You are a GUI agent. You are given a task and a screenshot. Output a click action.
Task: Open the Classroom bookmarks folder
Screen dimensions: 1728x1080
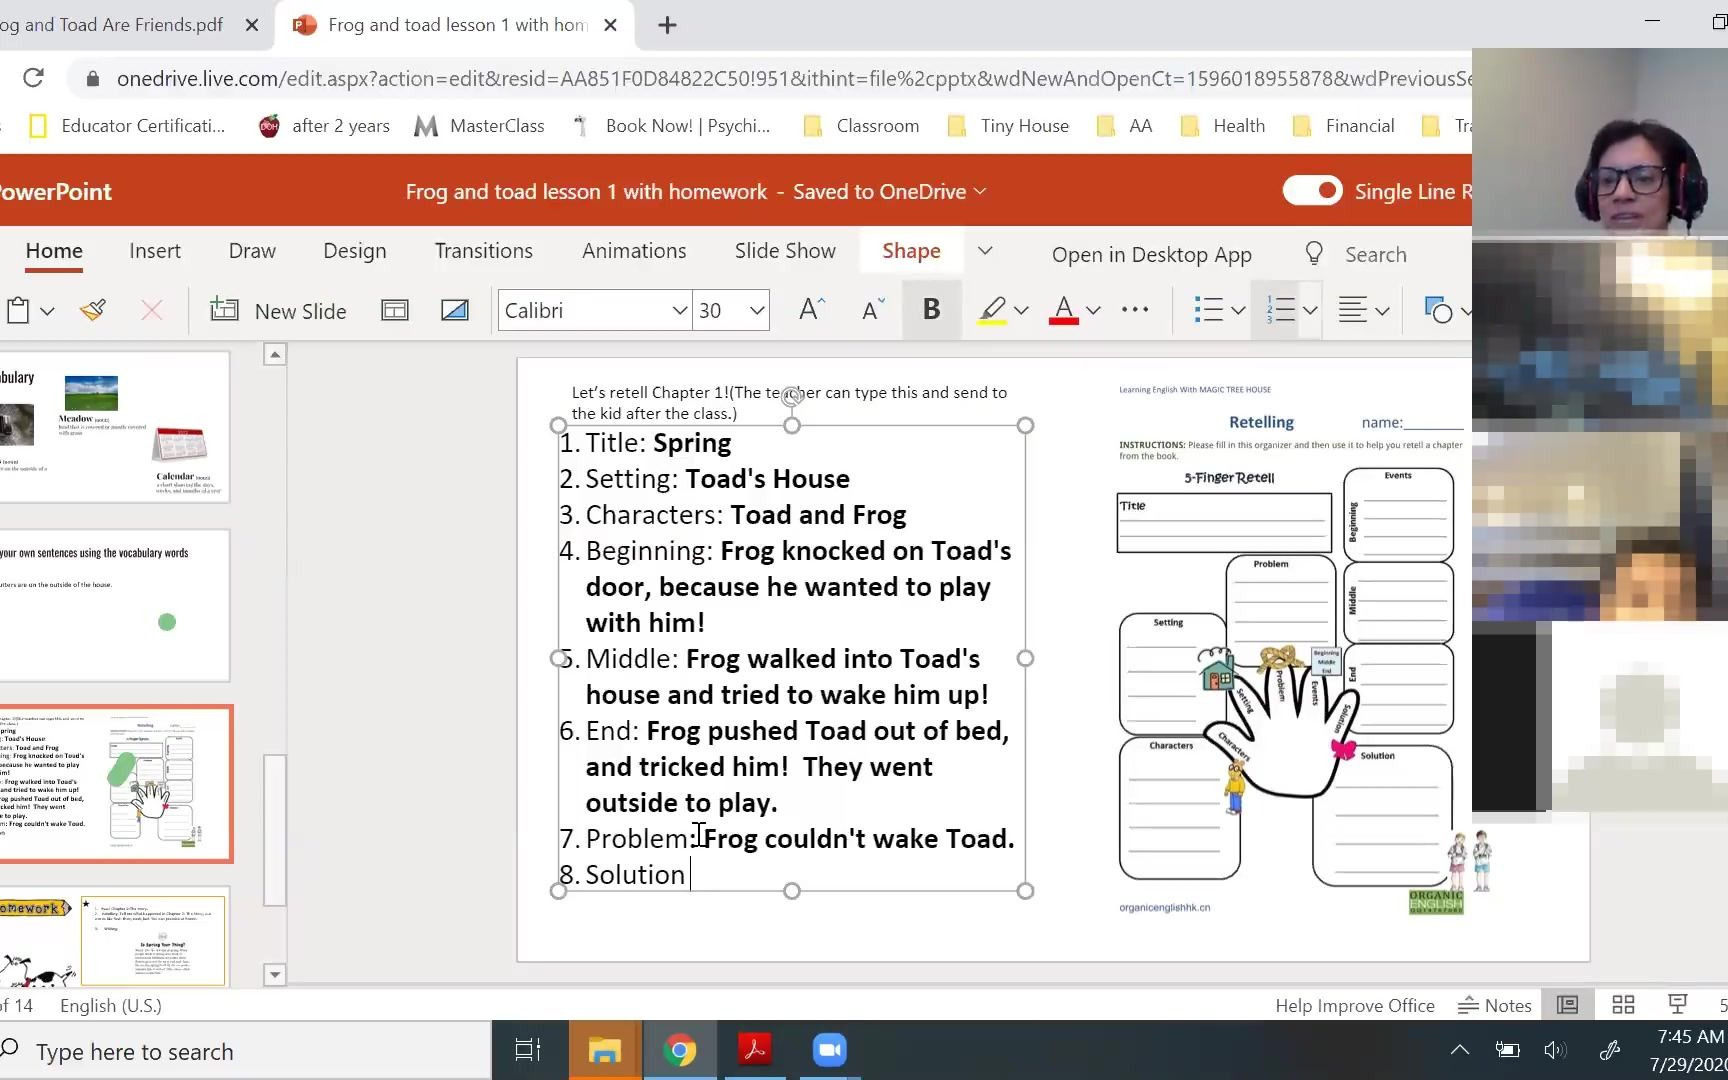(862, 126)
